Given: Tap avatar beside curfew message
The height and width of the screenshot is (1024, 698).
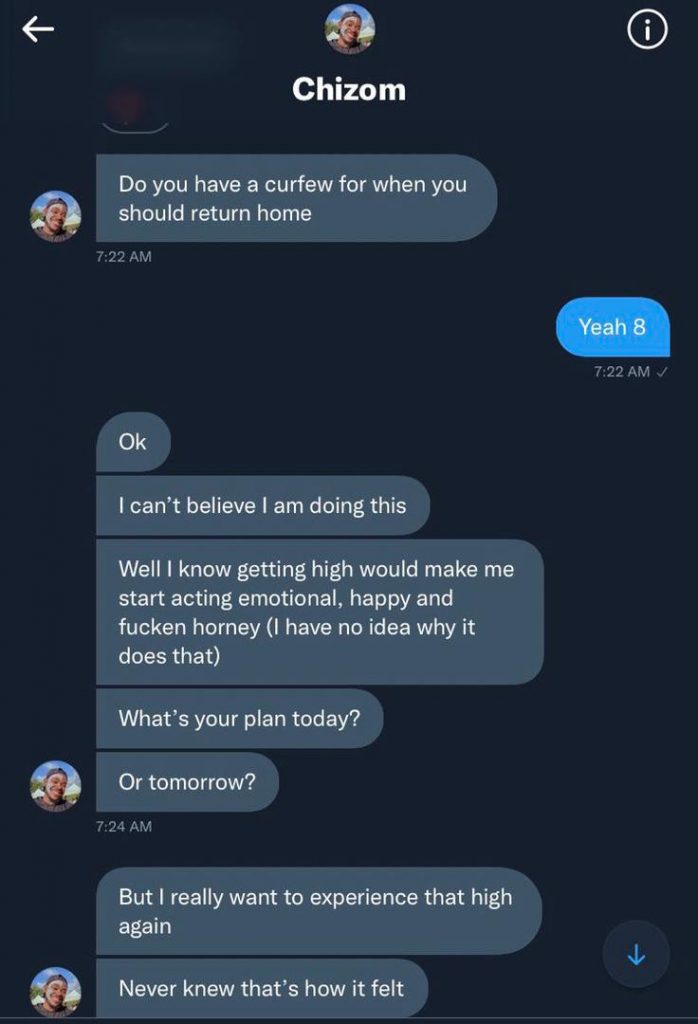Looking at the screenshot, I should point(55,215).
